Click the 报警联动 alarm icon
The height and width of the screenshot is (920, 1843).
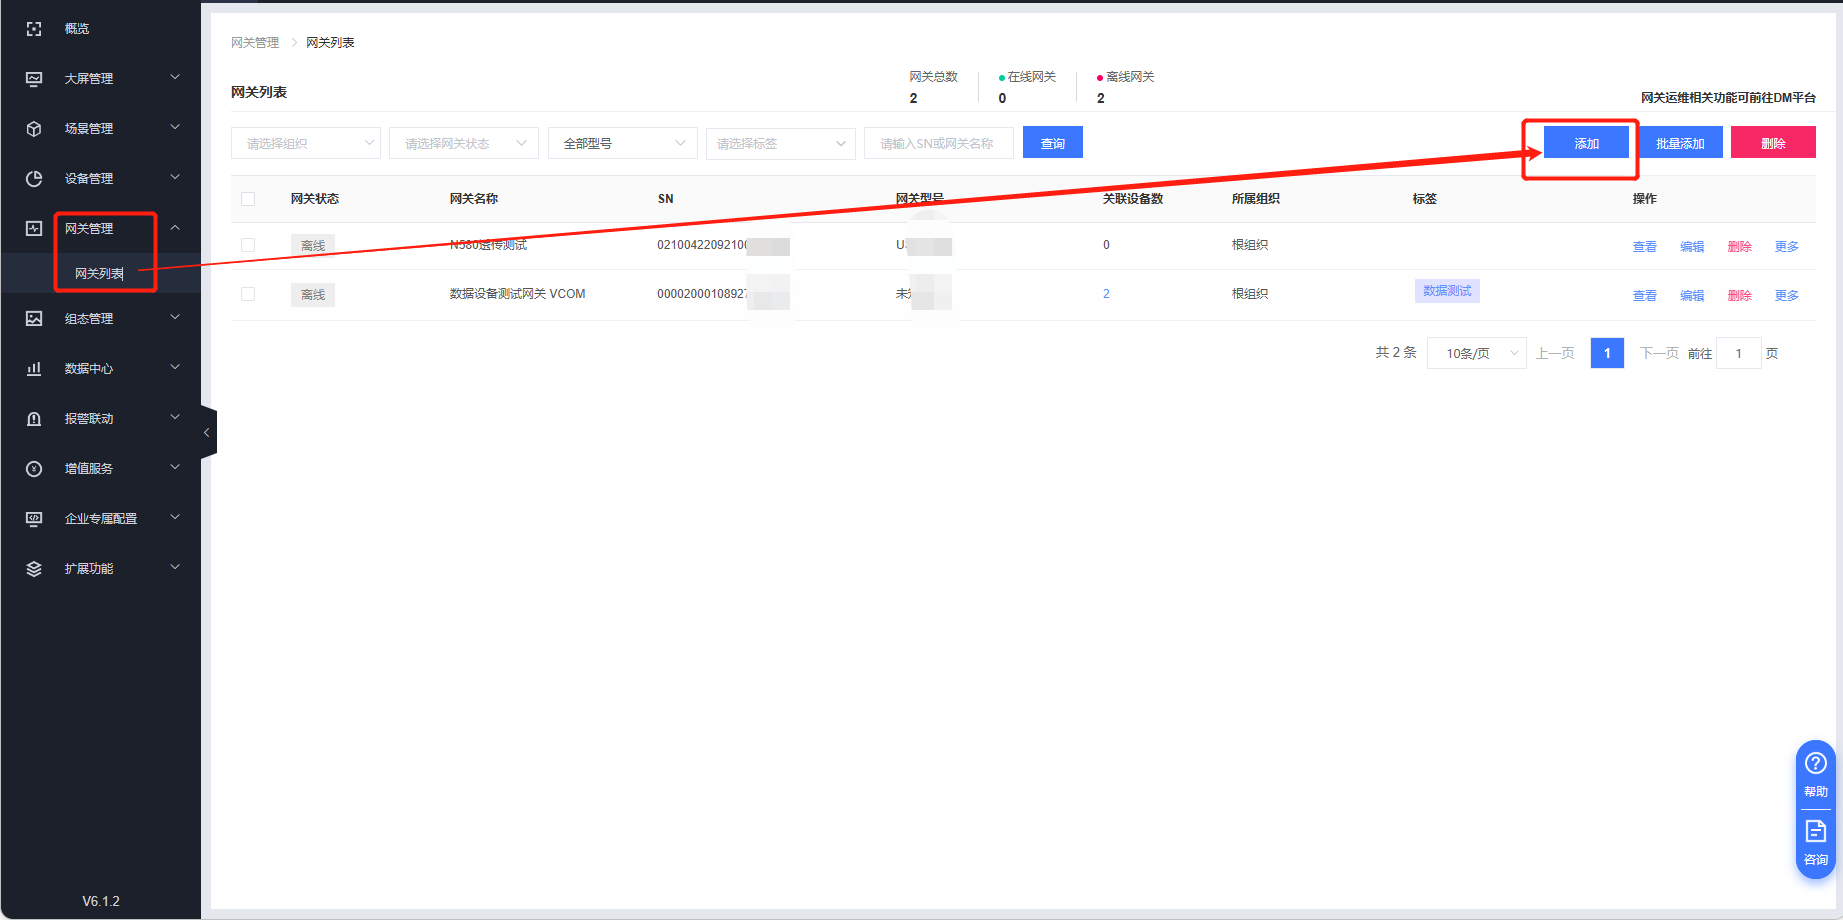point(34,419)
